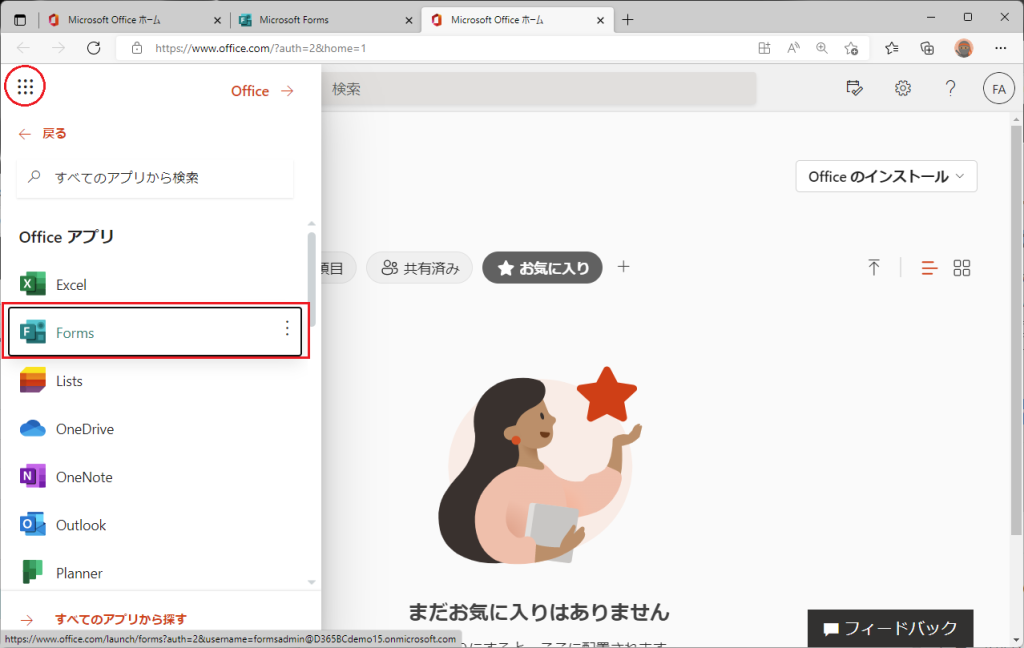Select the お気に入り filter pill

click(x=542, y=268)
